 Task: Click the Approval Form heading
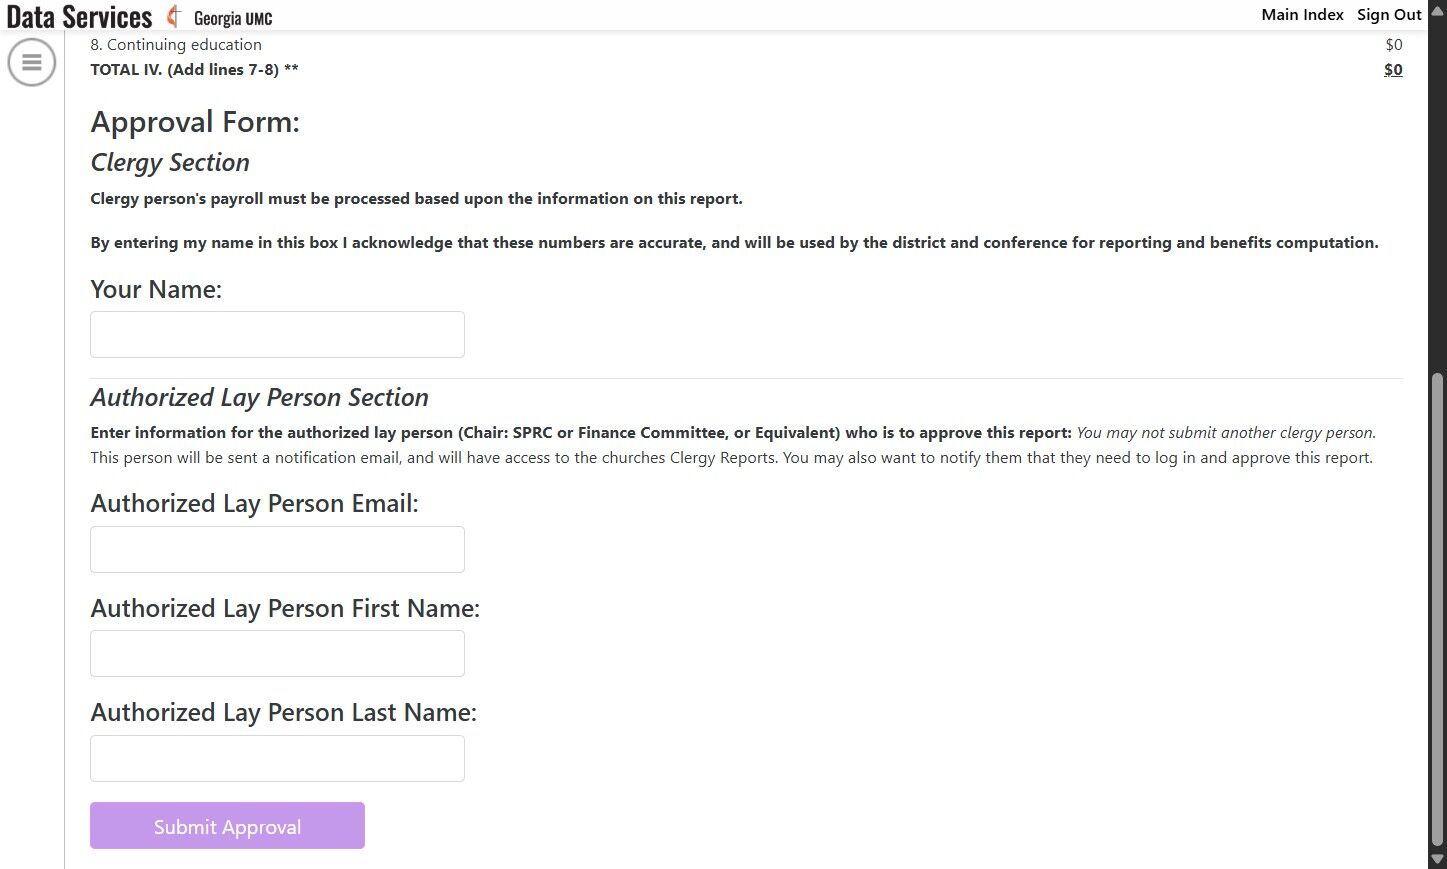[x=195, y=122]
